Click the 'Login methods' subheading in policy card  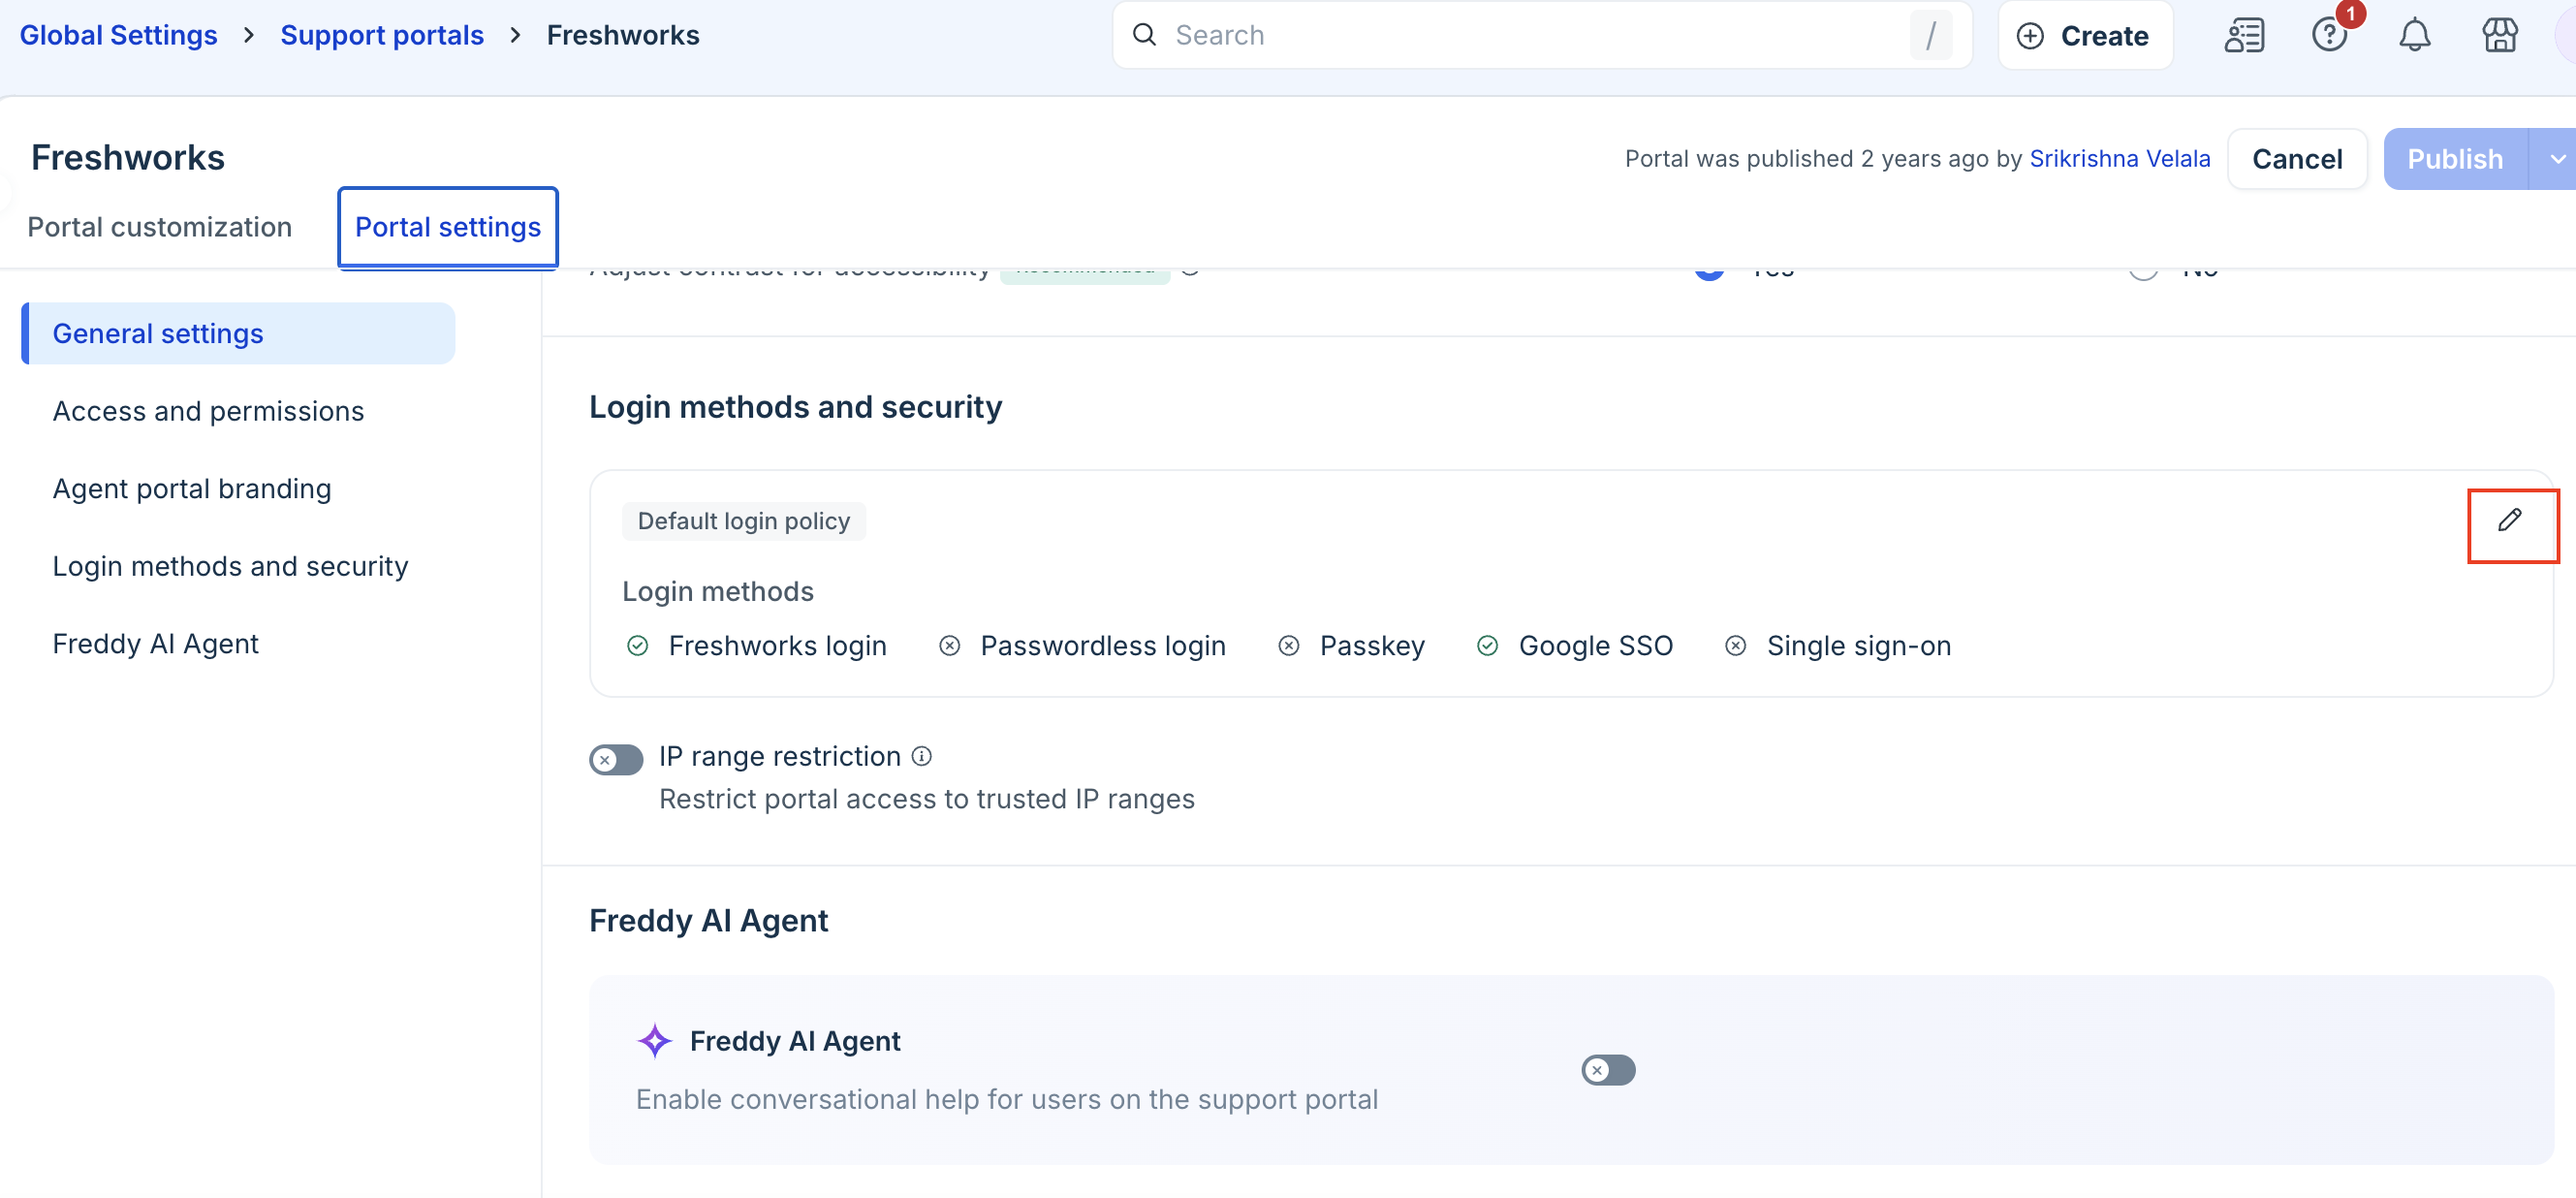[718, 591]
